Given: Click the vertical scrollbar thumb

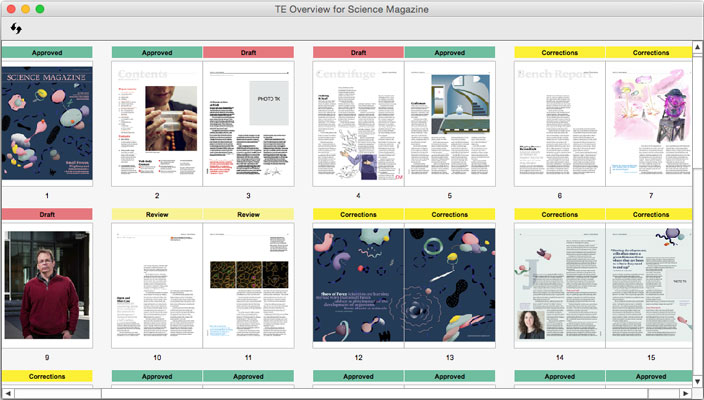Looking at the screenshot, I should pyautogui.click(x=697, y=111).
